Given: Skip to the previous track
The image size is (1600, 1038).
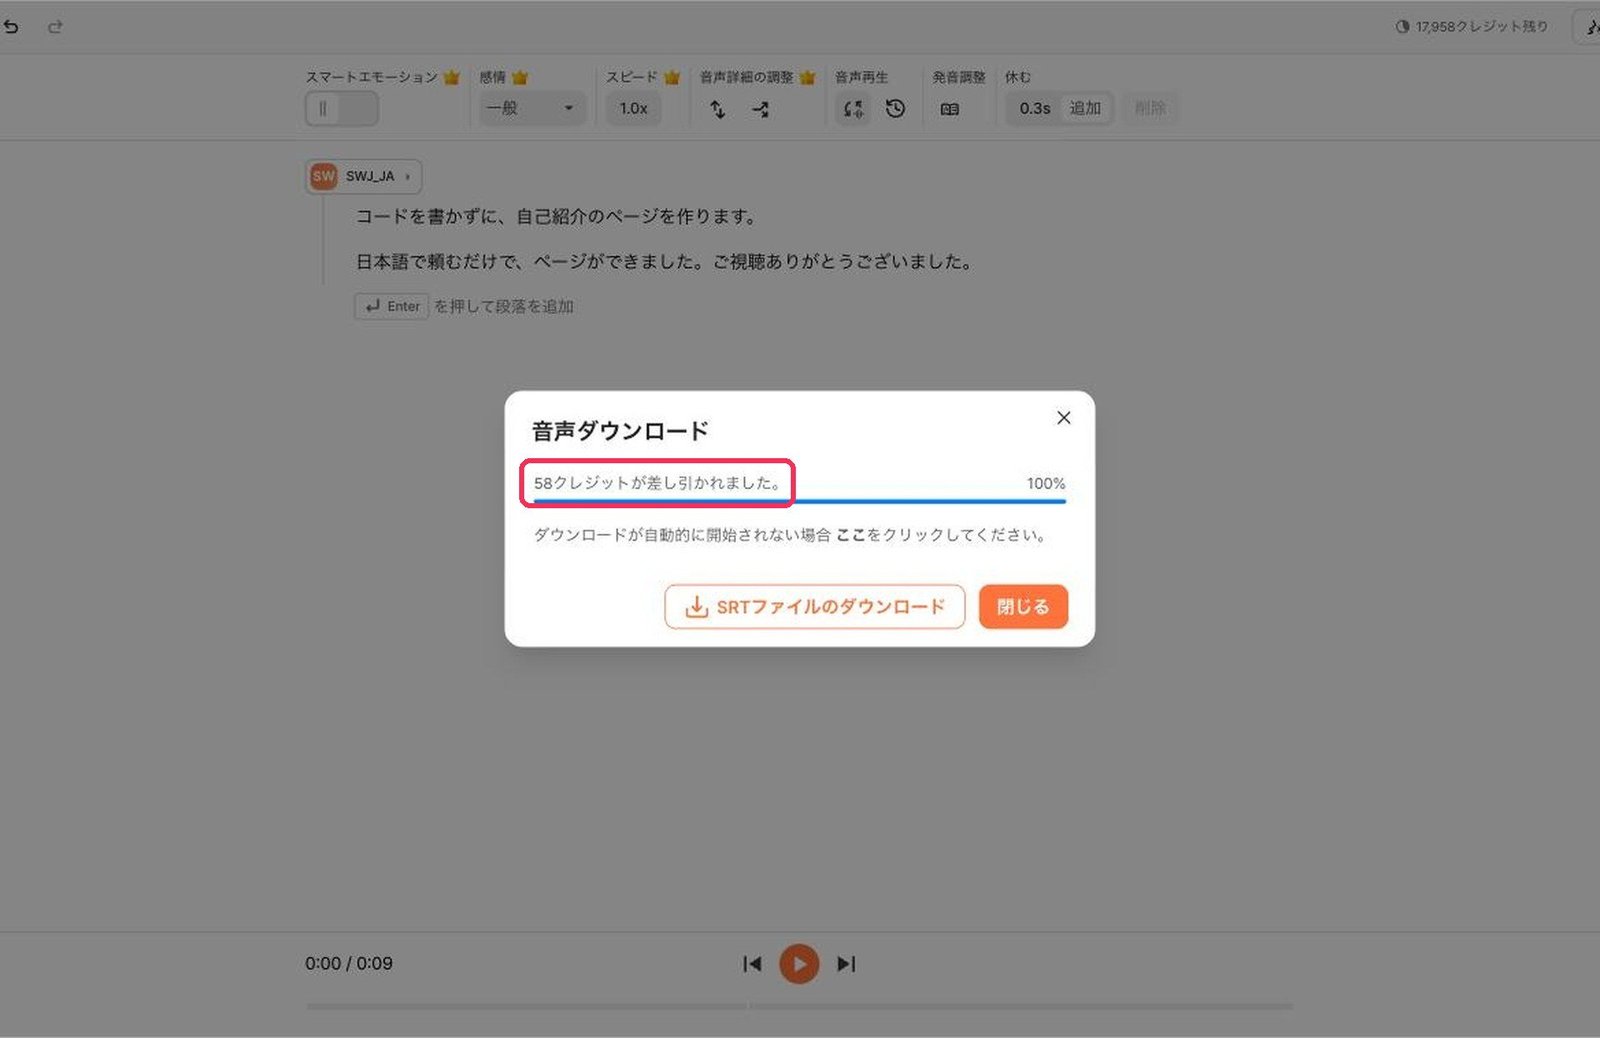Looking at the screenshot, I should pyautogui.click(x=752, y=964).
